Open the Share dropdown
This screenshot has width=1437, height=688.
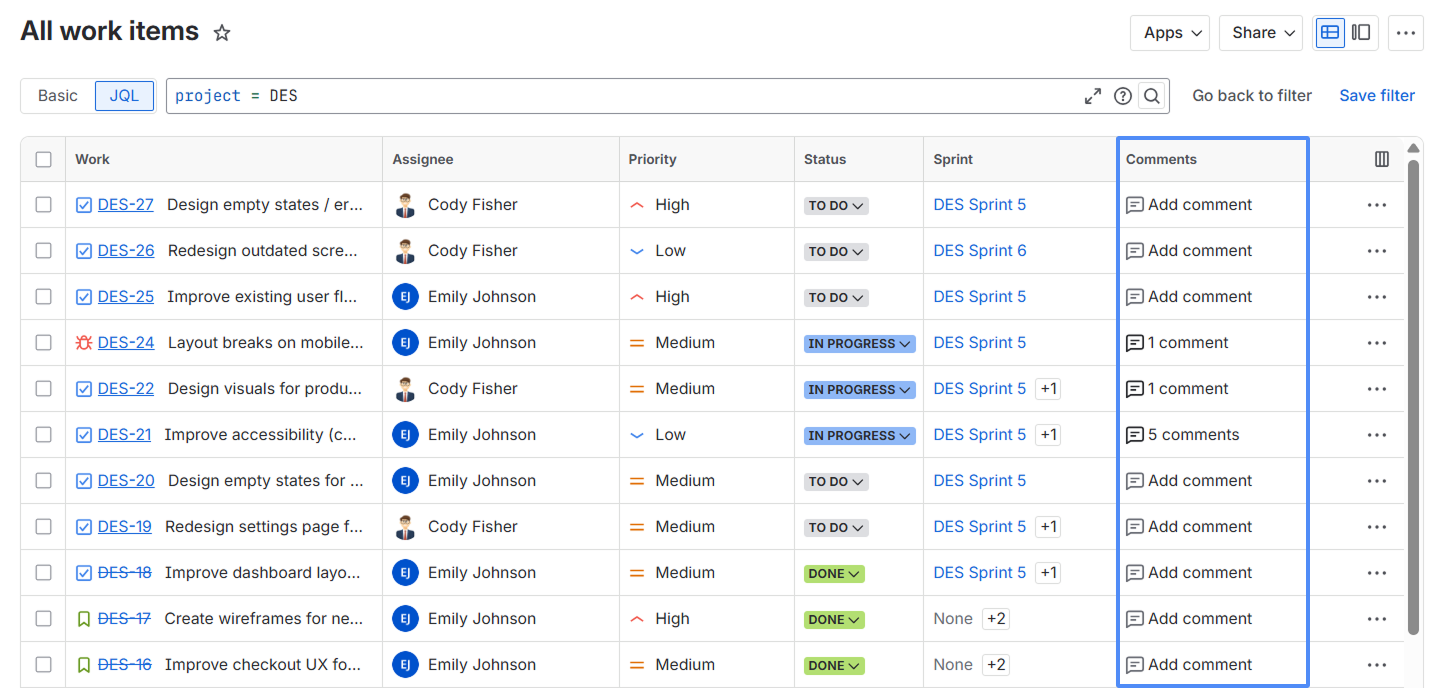click(x=1261, y=33)
